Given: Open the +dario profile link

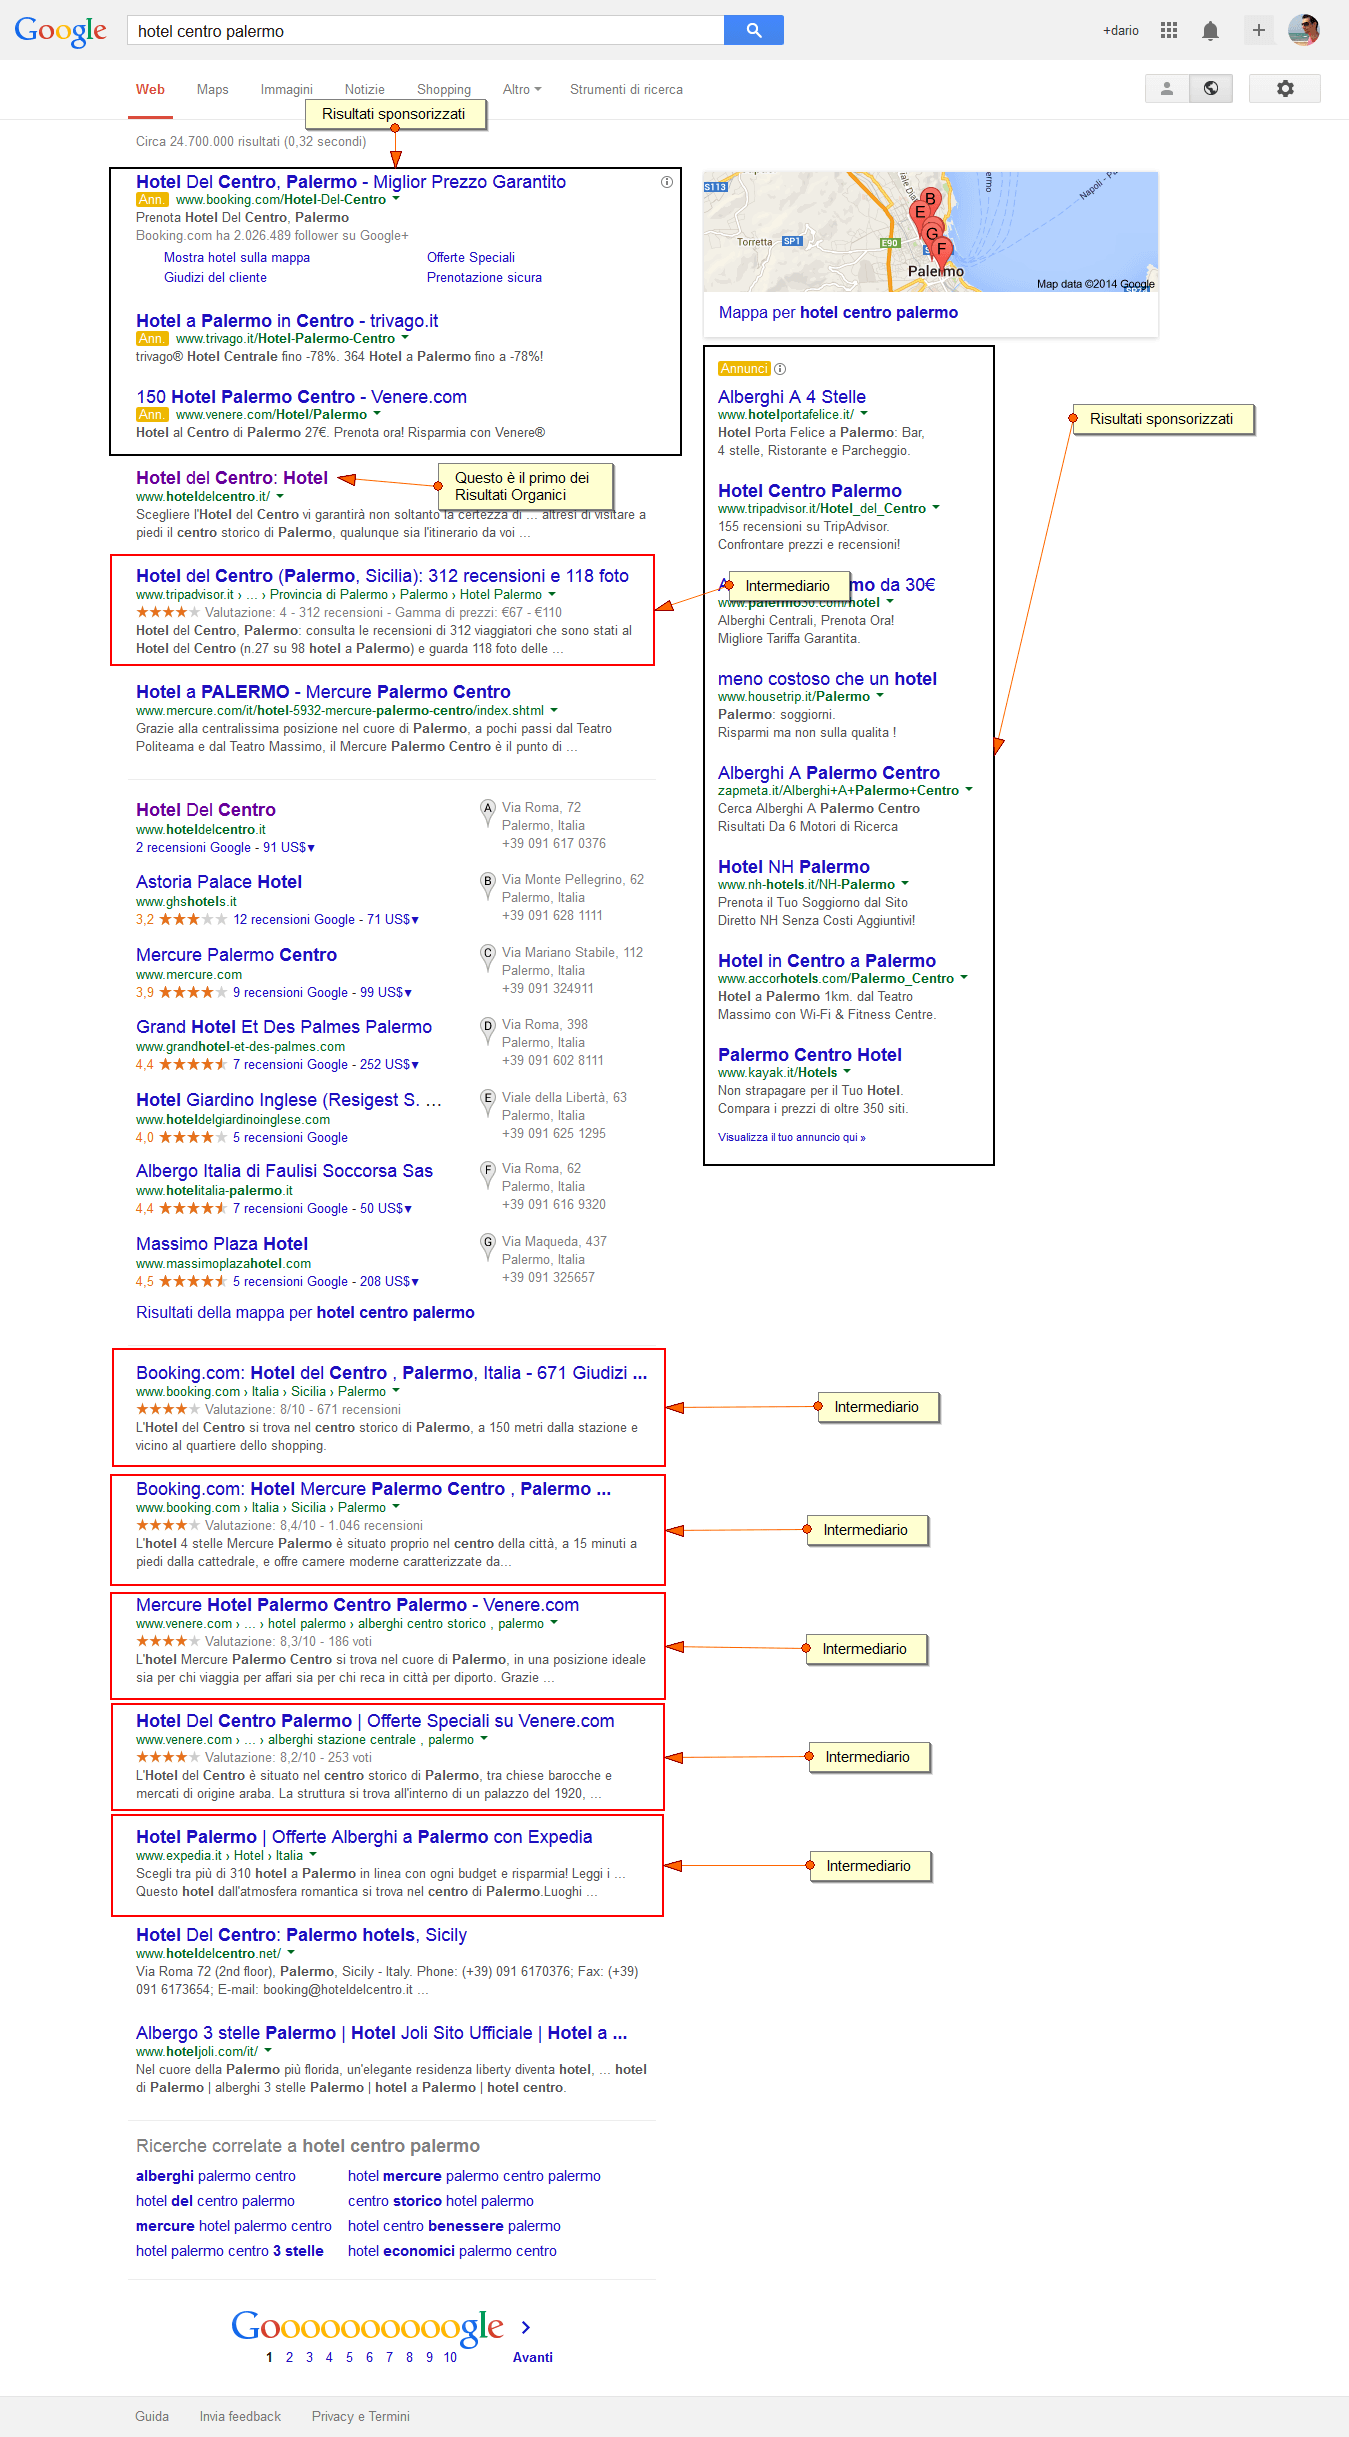Looking at the screenshot, I should tap(1121, 31).
